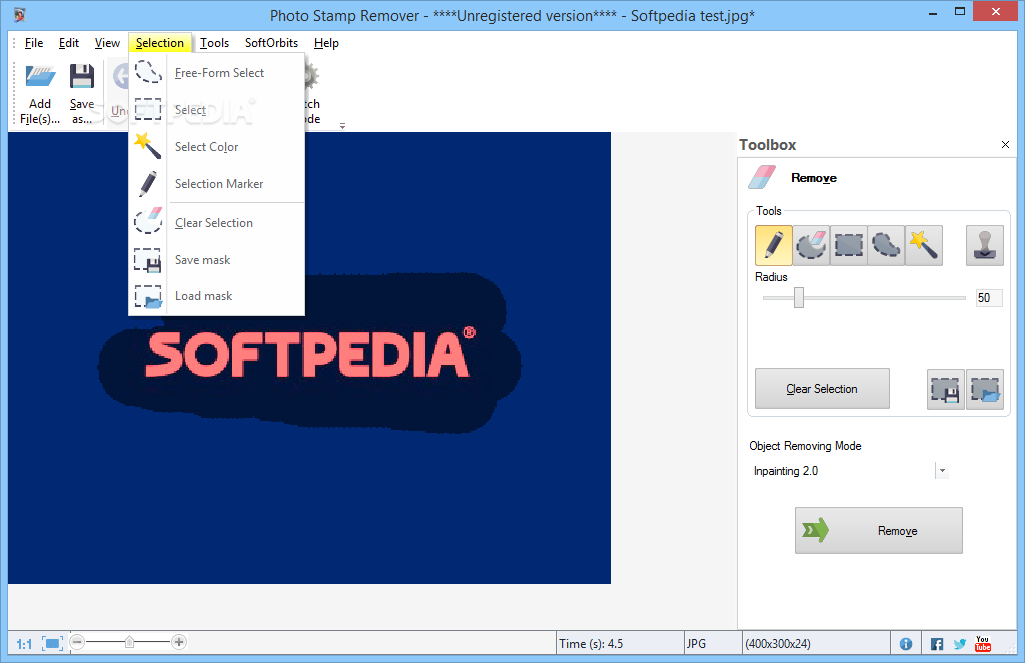
Task: Open the Edit menu
Action: (69, 42)
